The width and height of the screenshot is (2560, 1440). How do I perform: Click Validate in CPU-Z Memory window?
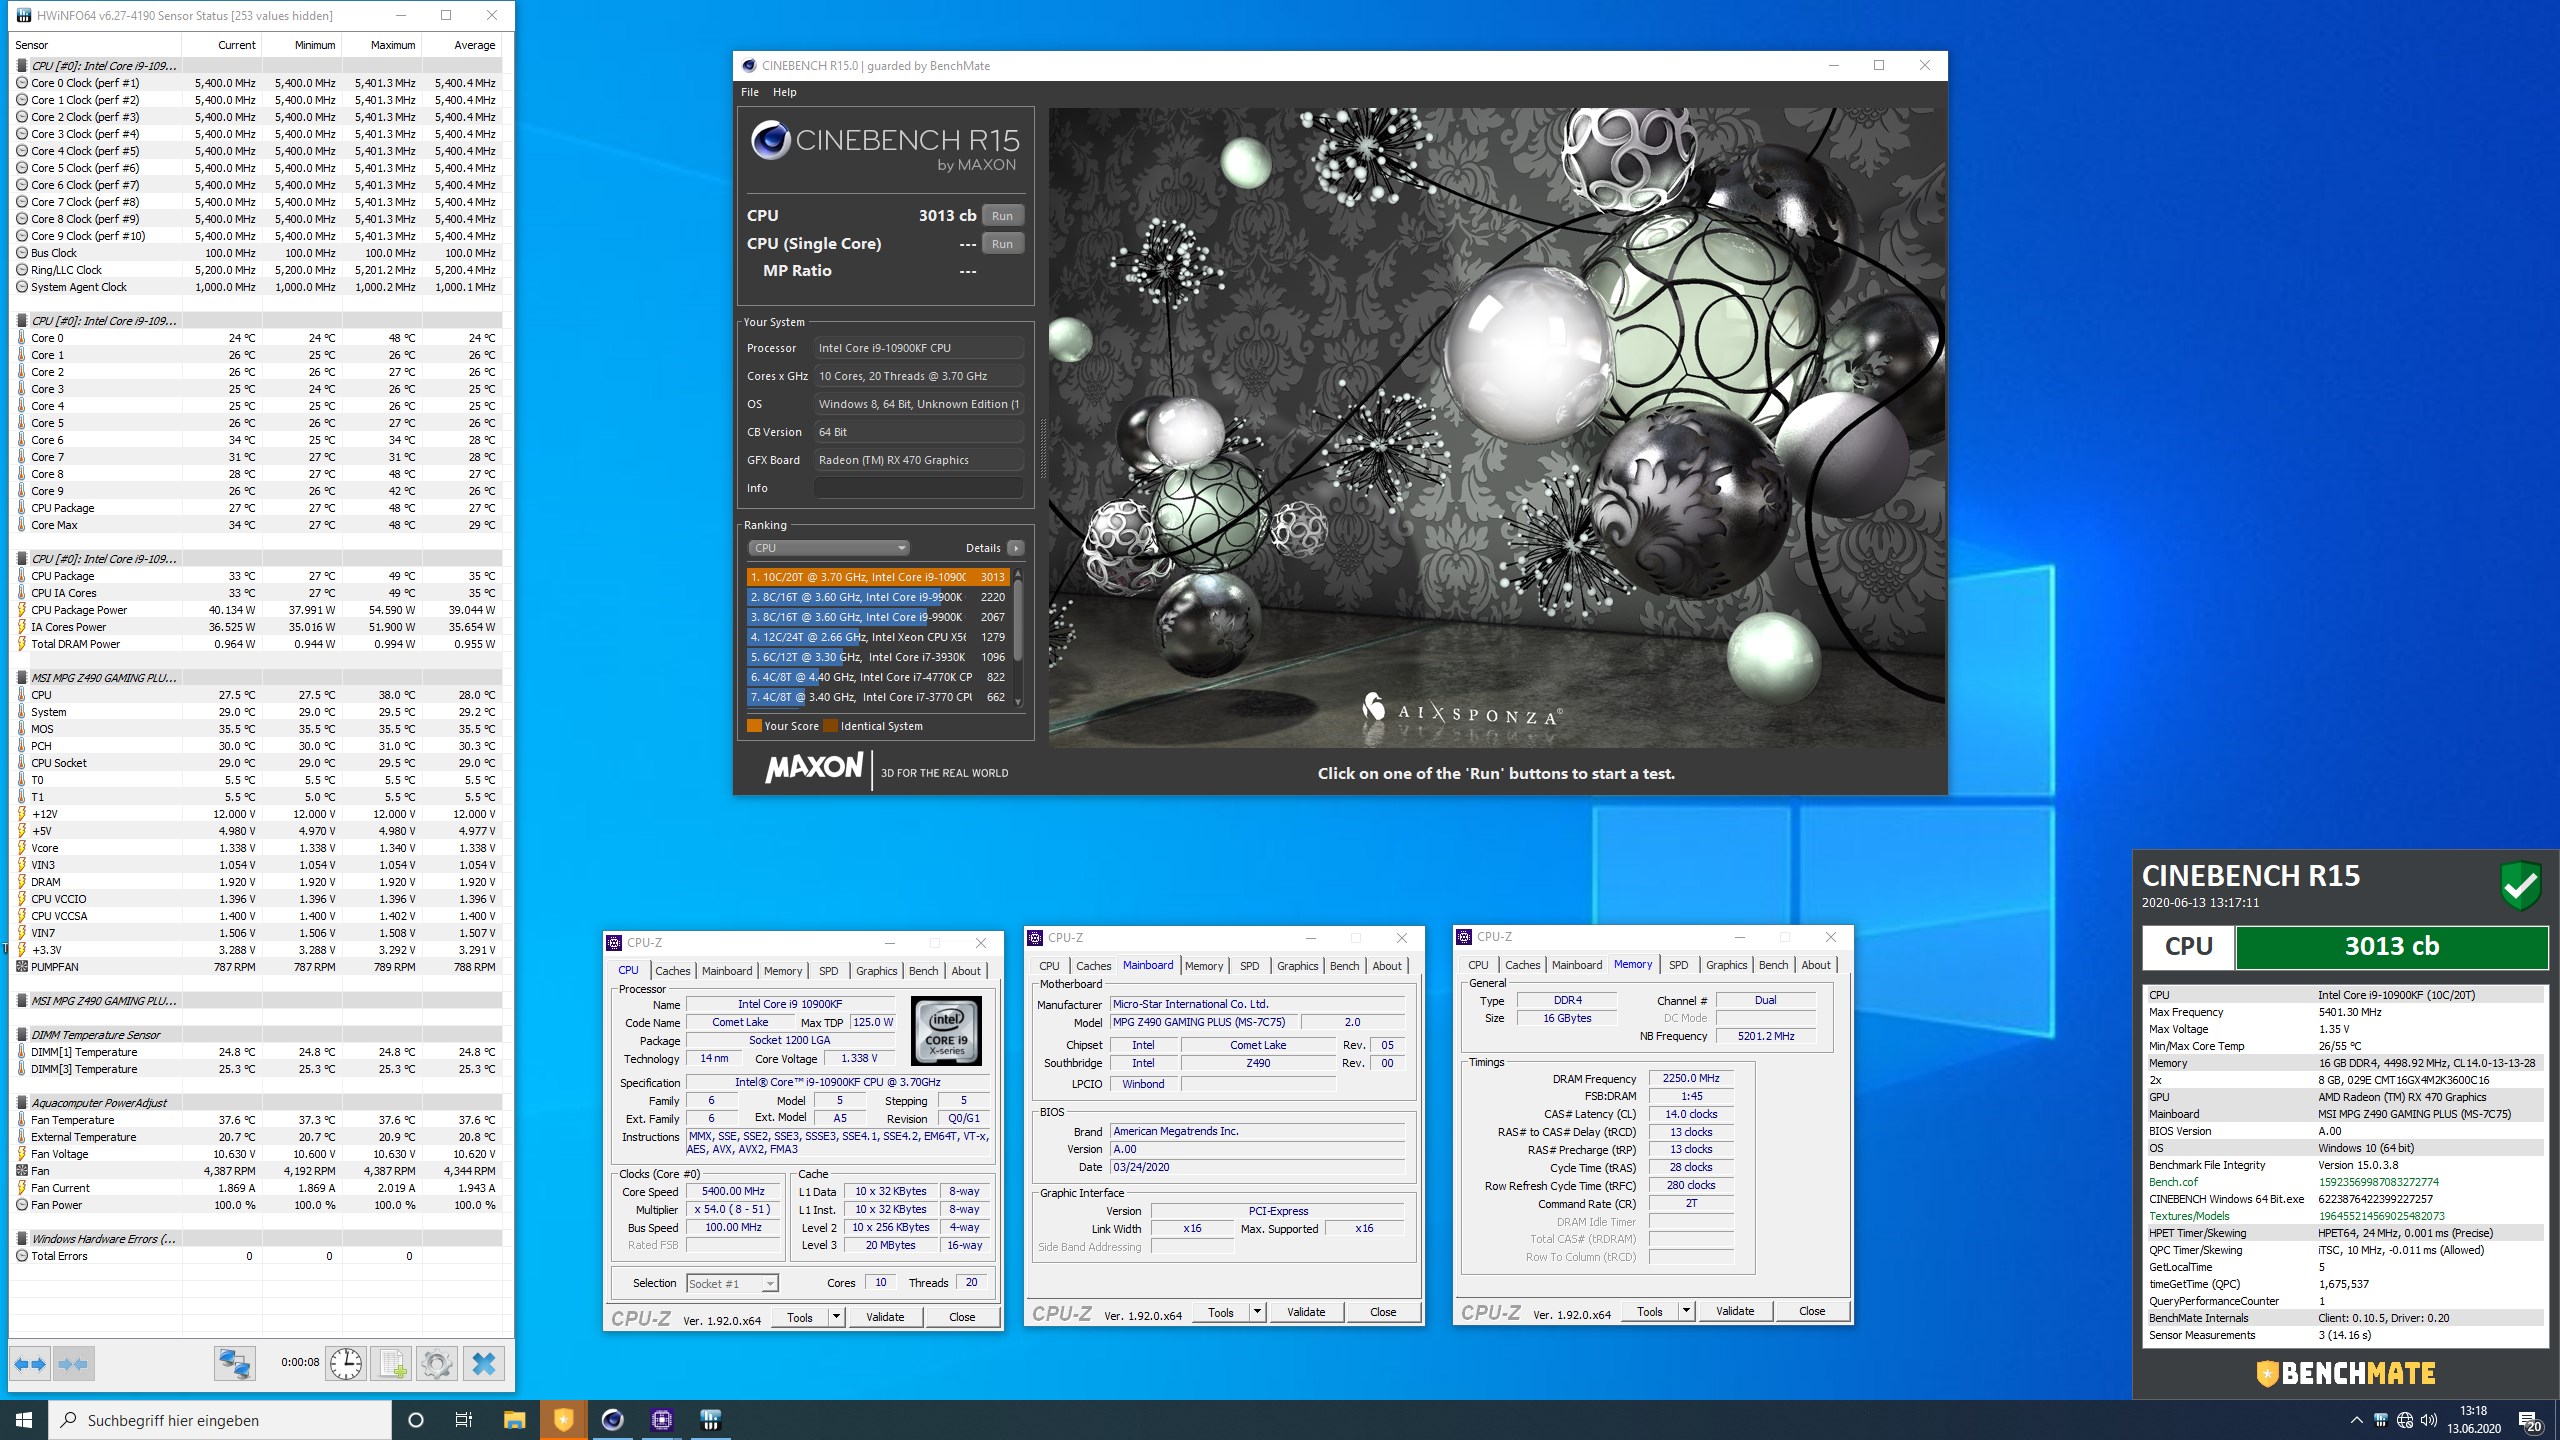1735,1311
